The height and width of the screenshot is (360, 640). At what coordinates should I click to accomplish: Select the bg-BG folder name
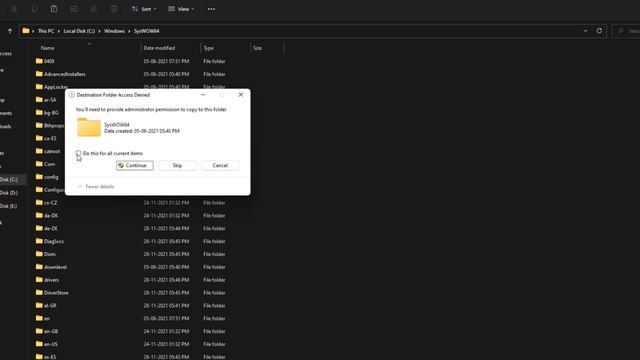[51, 113]
